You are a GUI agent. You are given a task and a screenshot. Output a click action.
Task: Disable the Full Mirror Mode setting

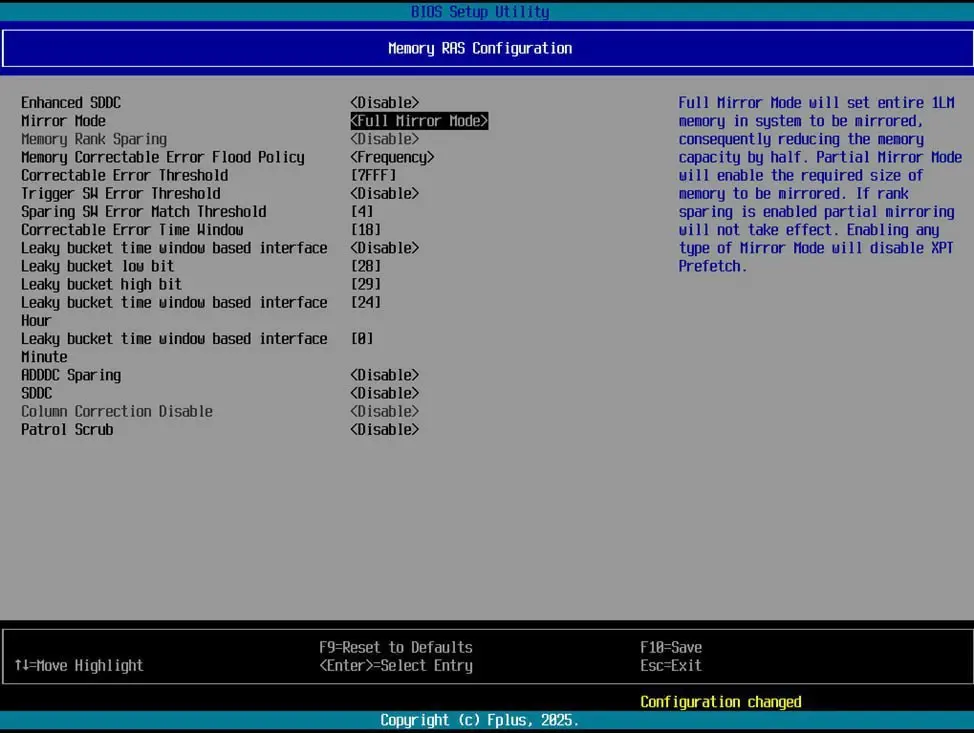pyautogui.click(x=418, y=120)
